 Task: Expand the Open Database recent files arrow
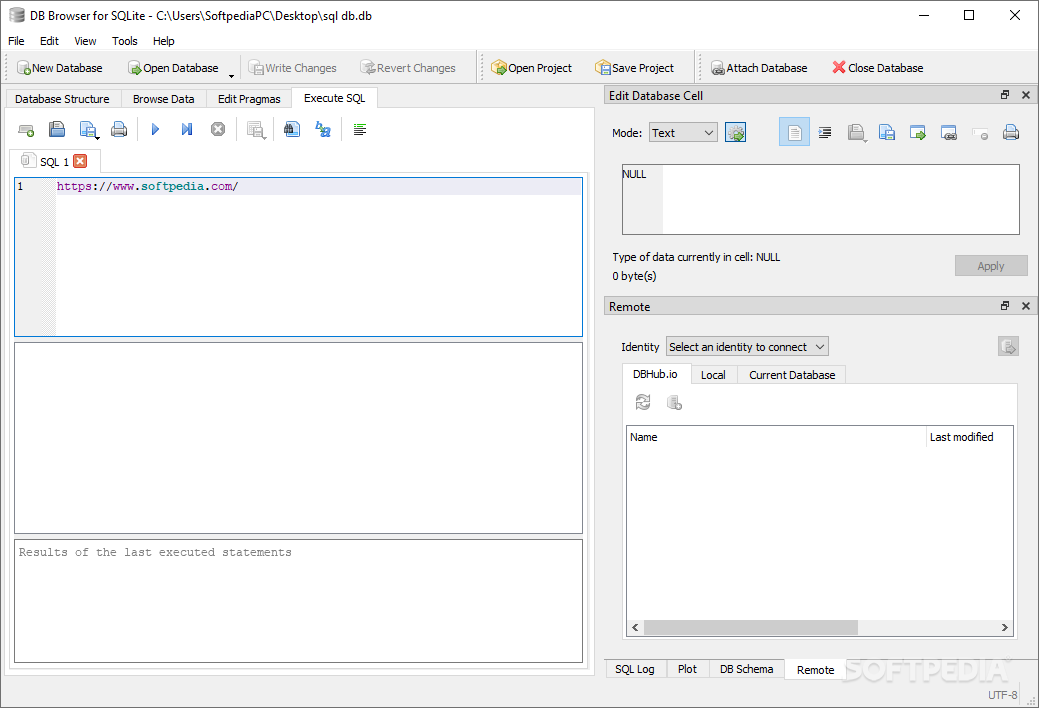pos(231,75)
